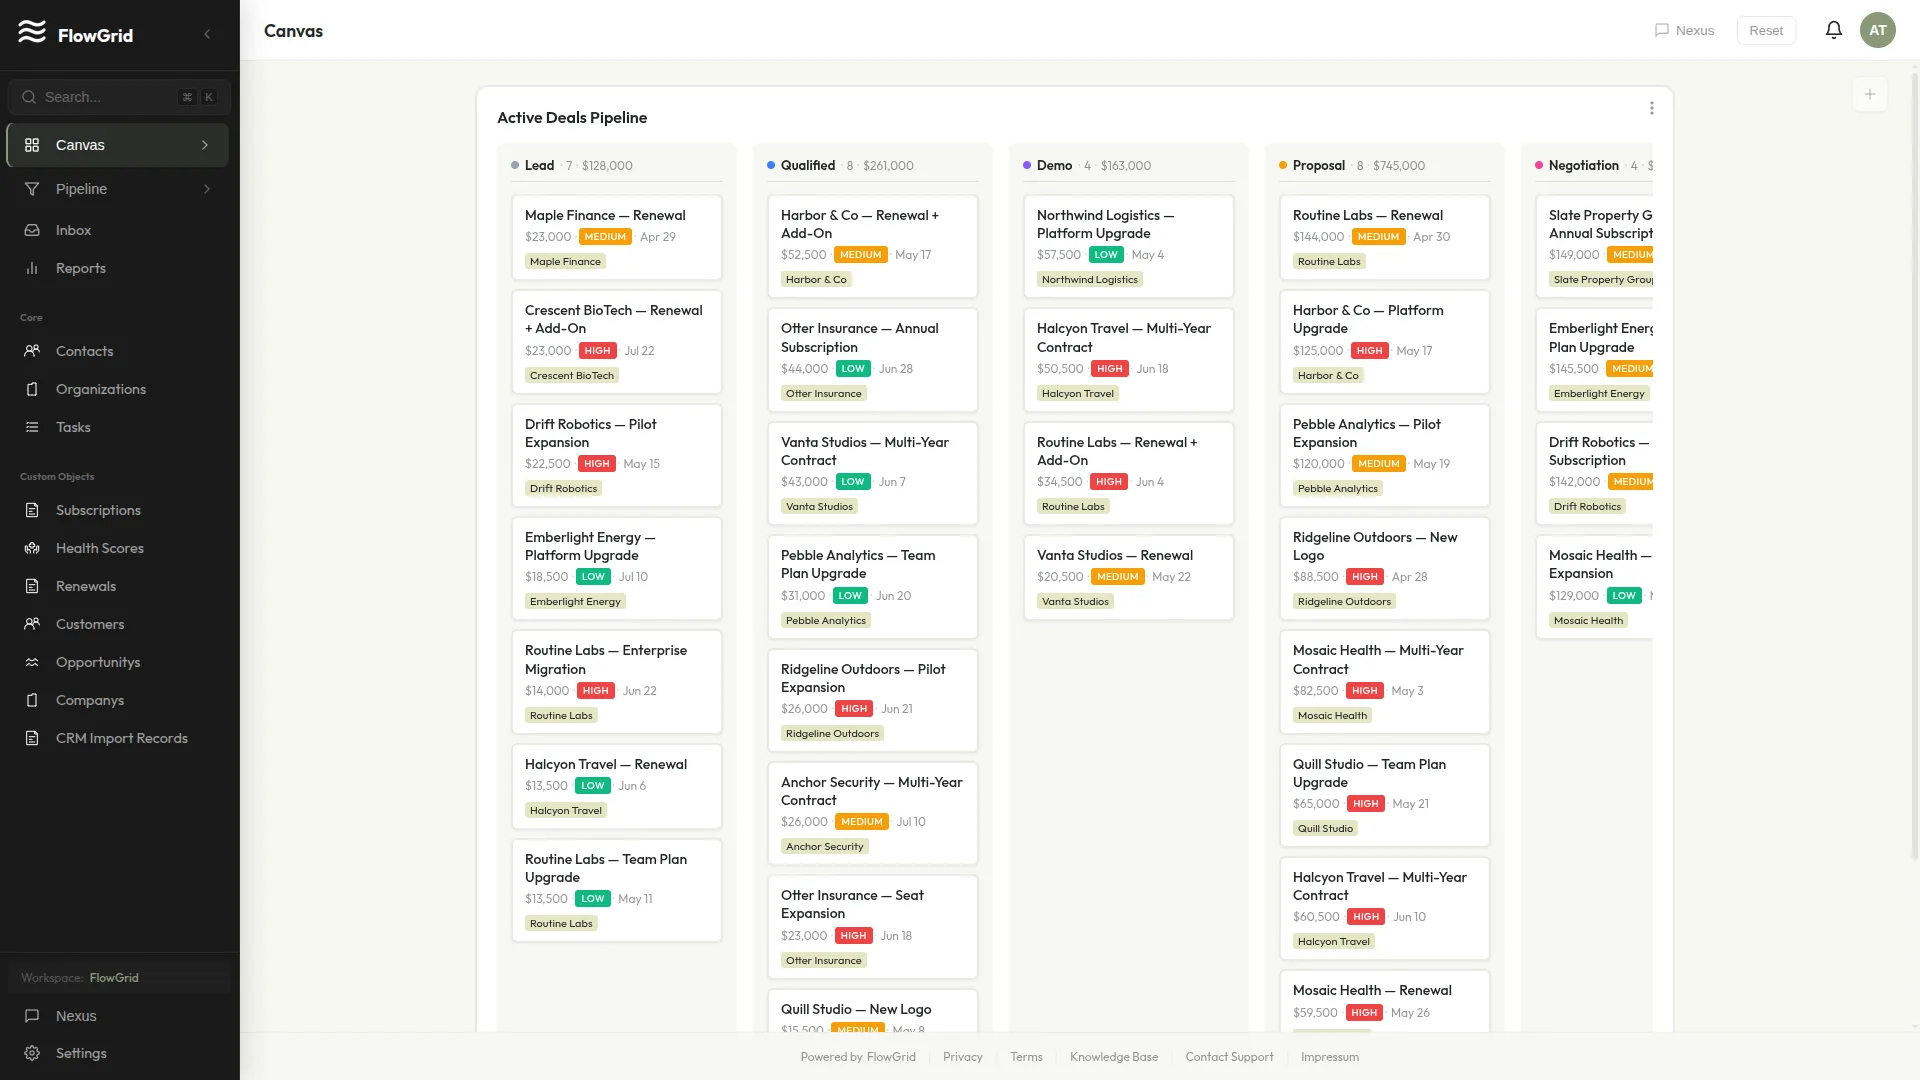Click the Contacts people icon

pos(32,351)
